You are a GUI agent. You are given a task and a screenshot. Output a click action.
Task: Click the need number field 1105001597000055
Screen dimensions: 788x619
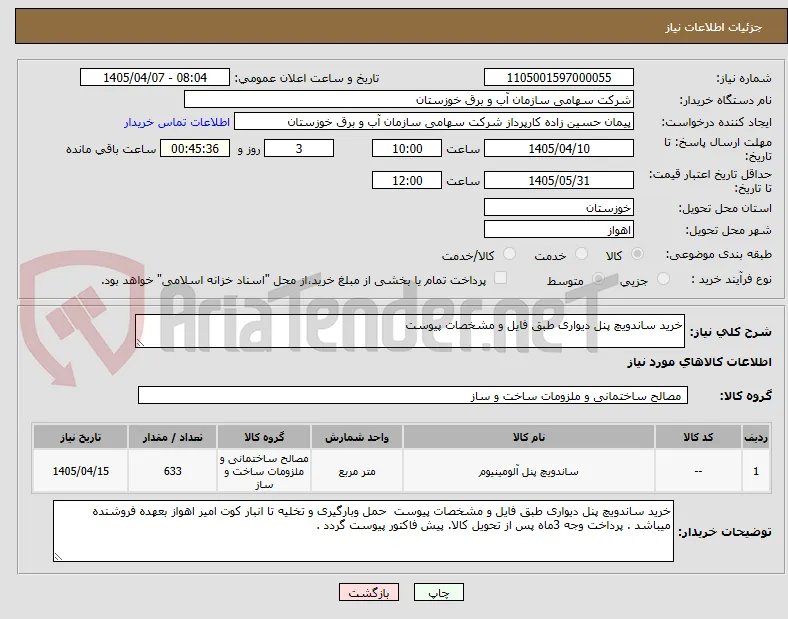click(x=559, y=77)
